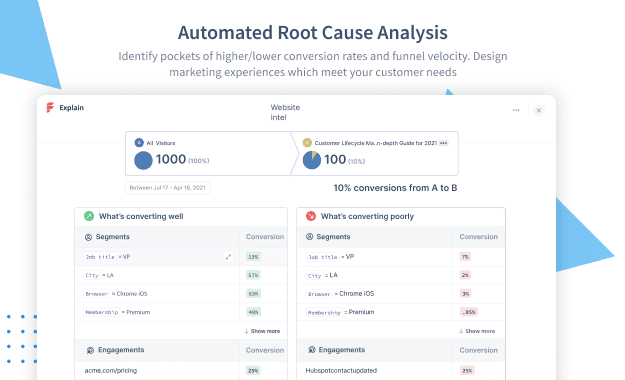Click the Membership tag in converting poorly
This screenshot has width=625, height=380.
(x=324, y=313)
